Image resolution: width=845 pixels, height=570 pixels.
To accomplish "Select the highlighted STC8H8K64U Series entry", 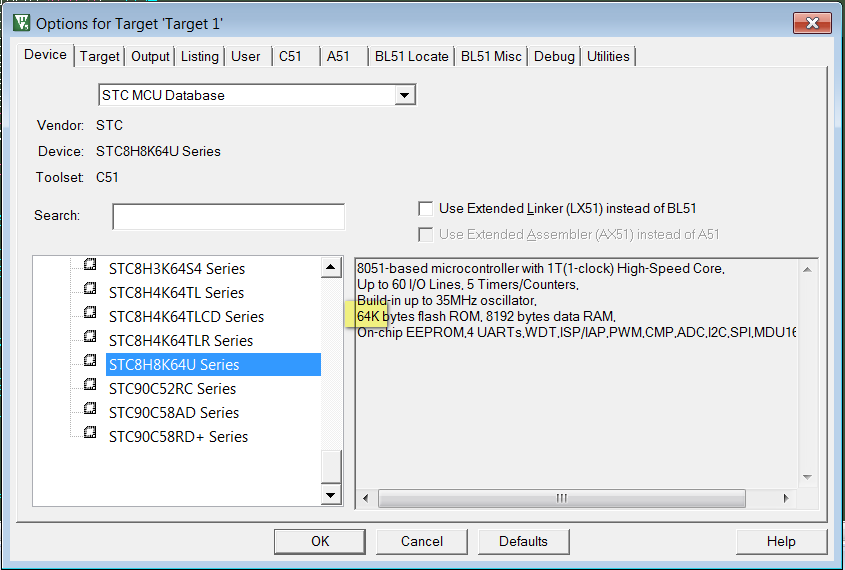I will pos(213,365).
